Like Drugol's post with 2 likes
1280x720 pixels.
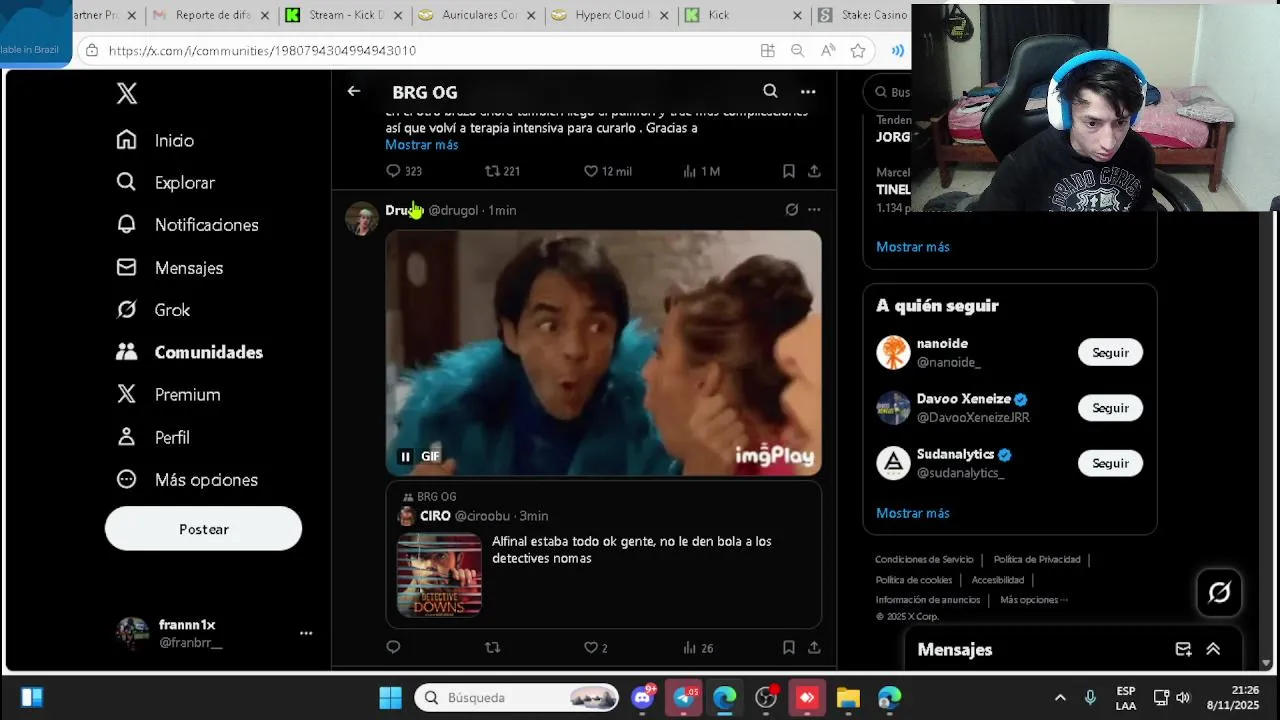coord(590,647)
